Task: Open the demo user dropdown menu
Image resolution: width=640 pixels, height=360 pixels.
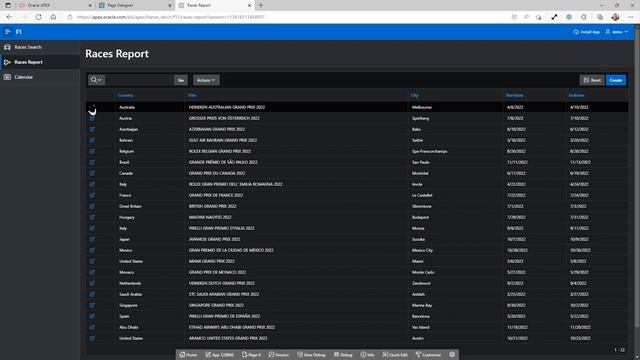Action: [617, 32]
